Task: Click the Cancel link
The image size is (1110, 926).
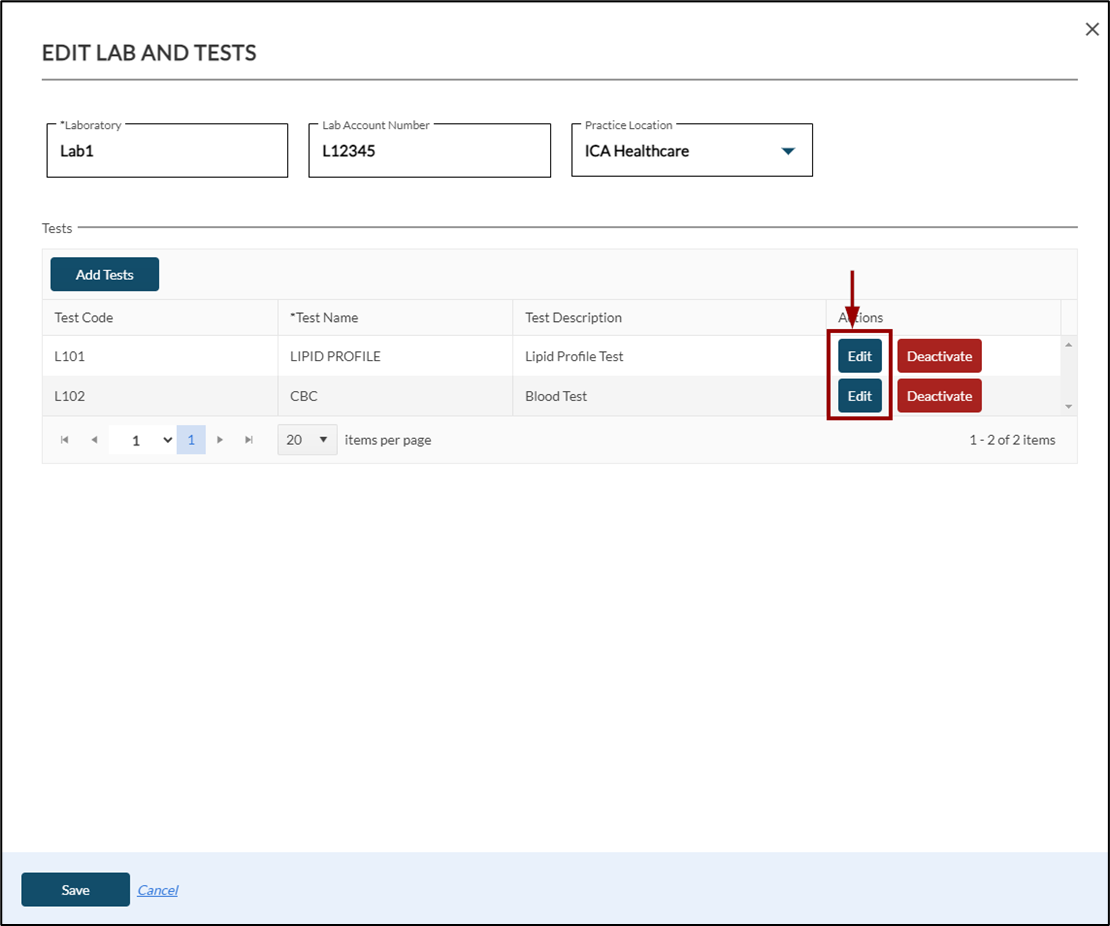Action: click(x=157, y=890)
